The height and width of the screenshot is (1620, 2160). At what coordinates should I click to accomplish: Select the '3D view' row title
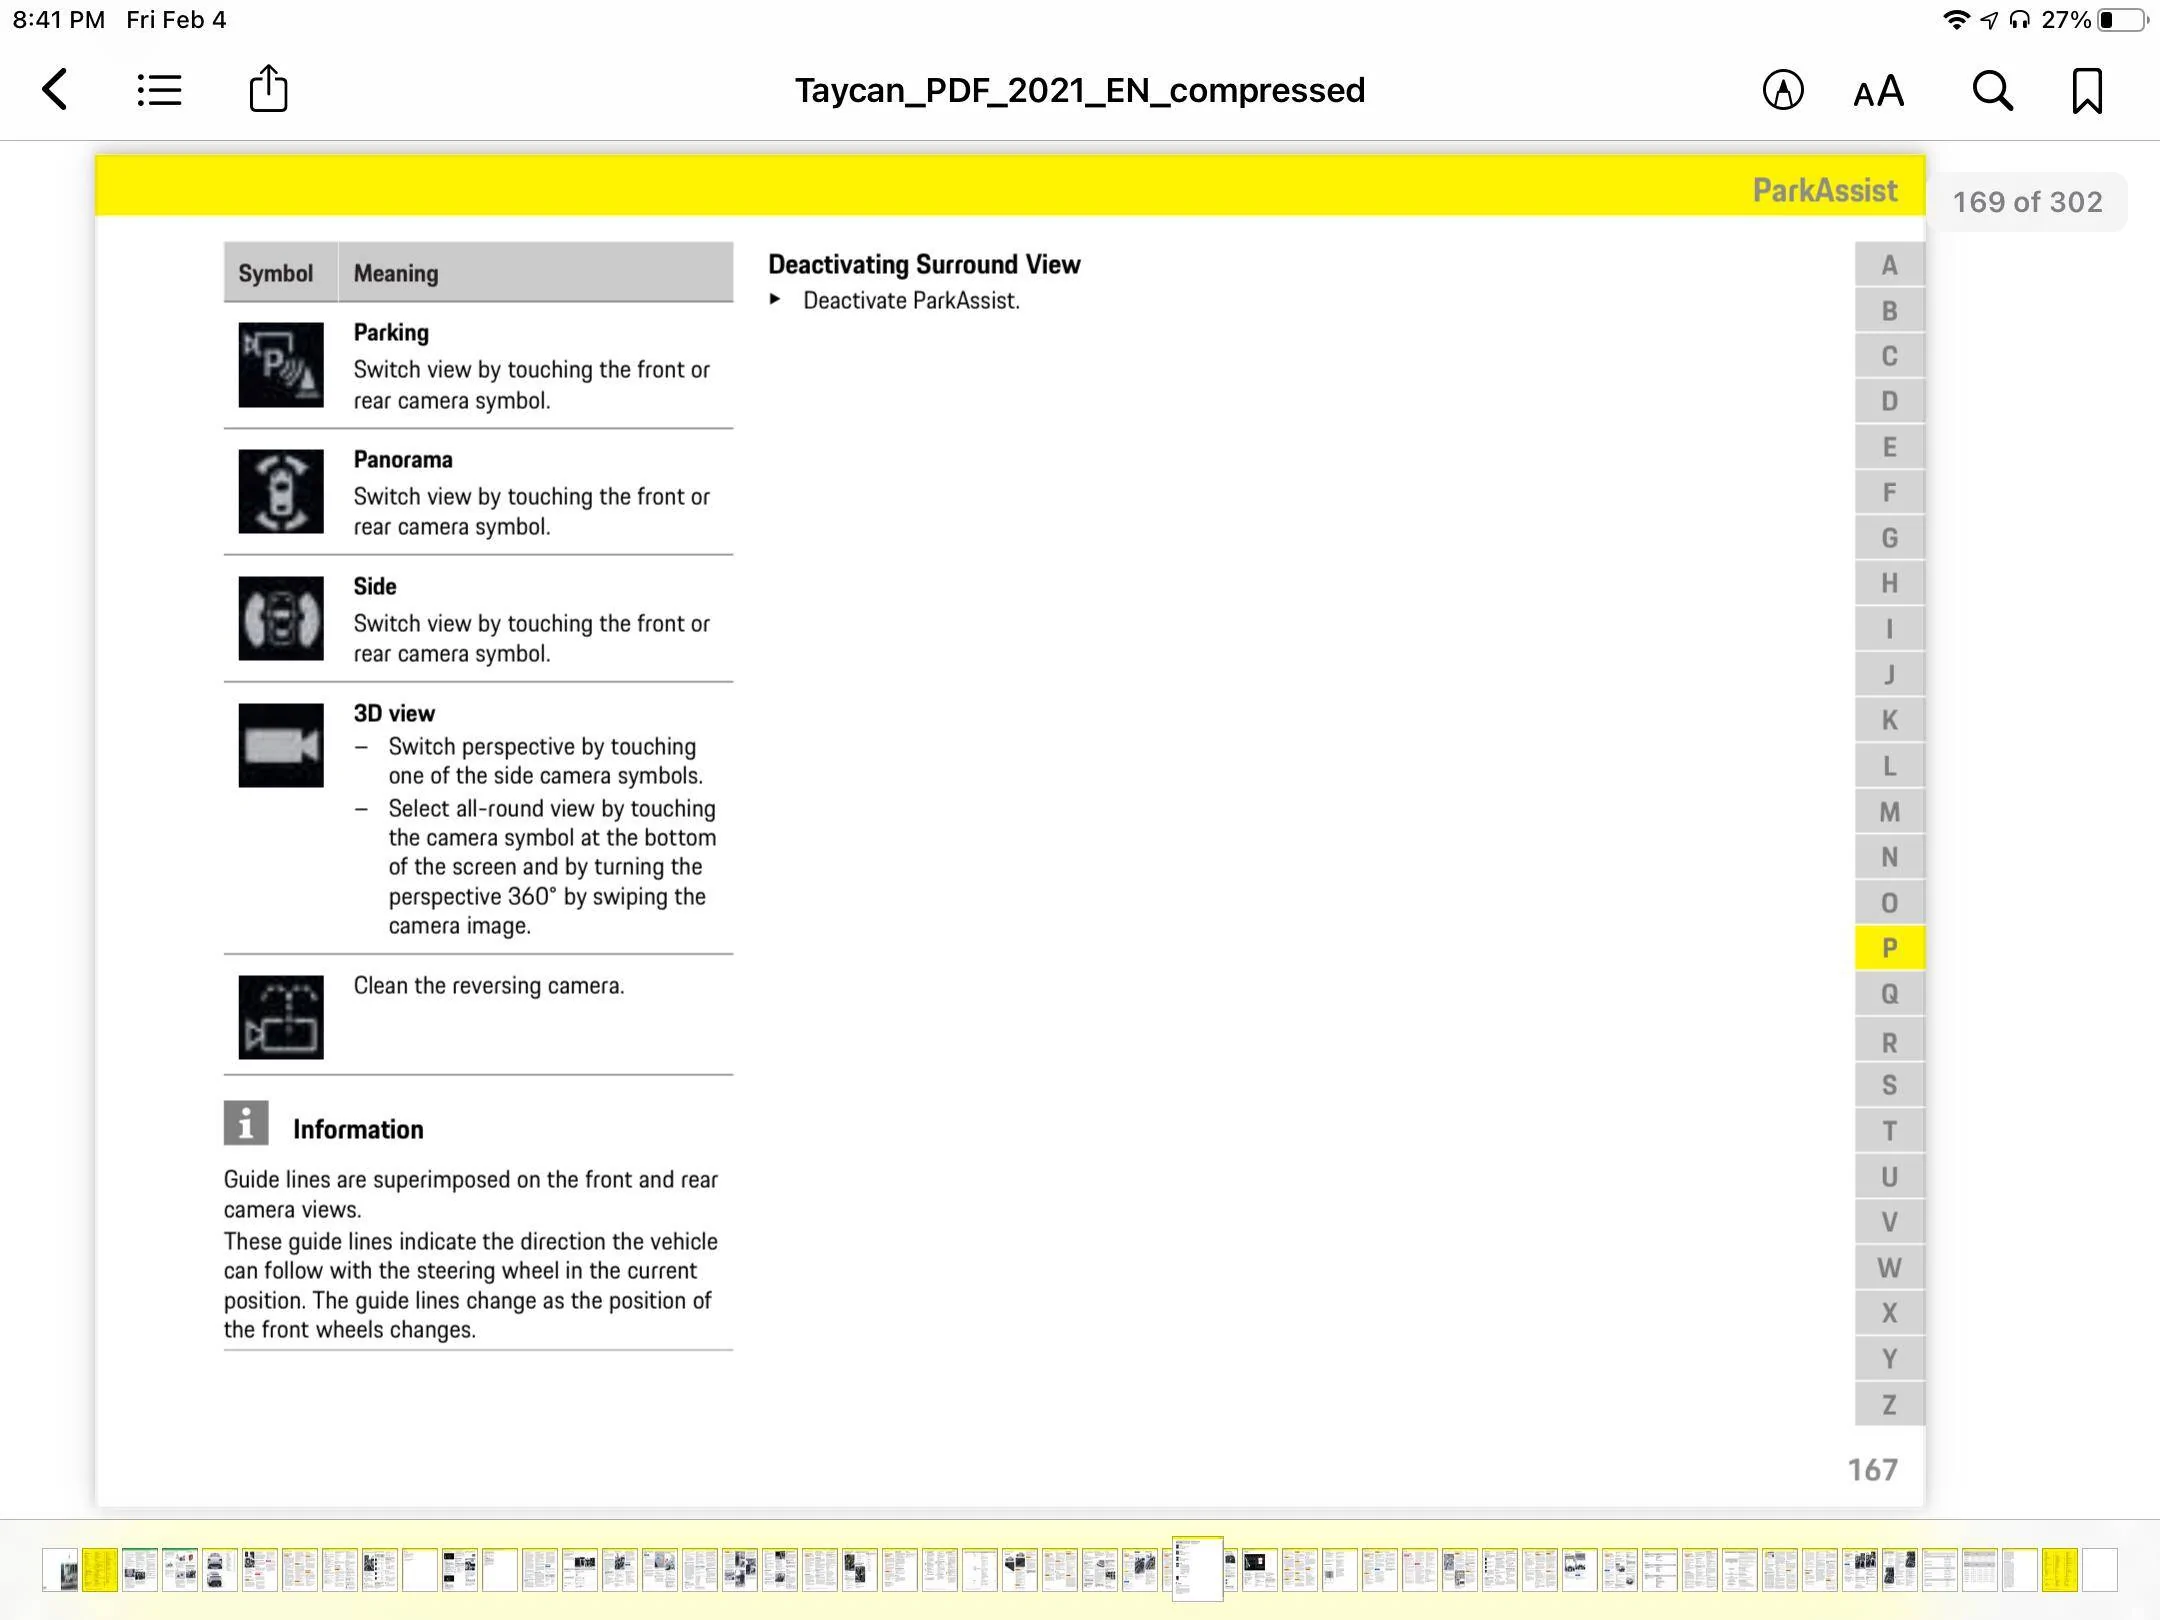394,714
